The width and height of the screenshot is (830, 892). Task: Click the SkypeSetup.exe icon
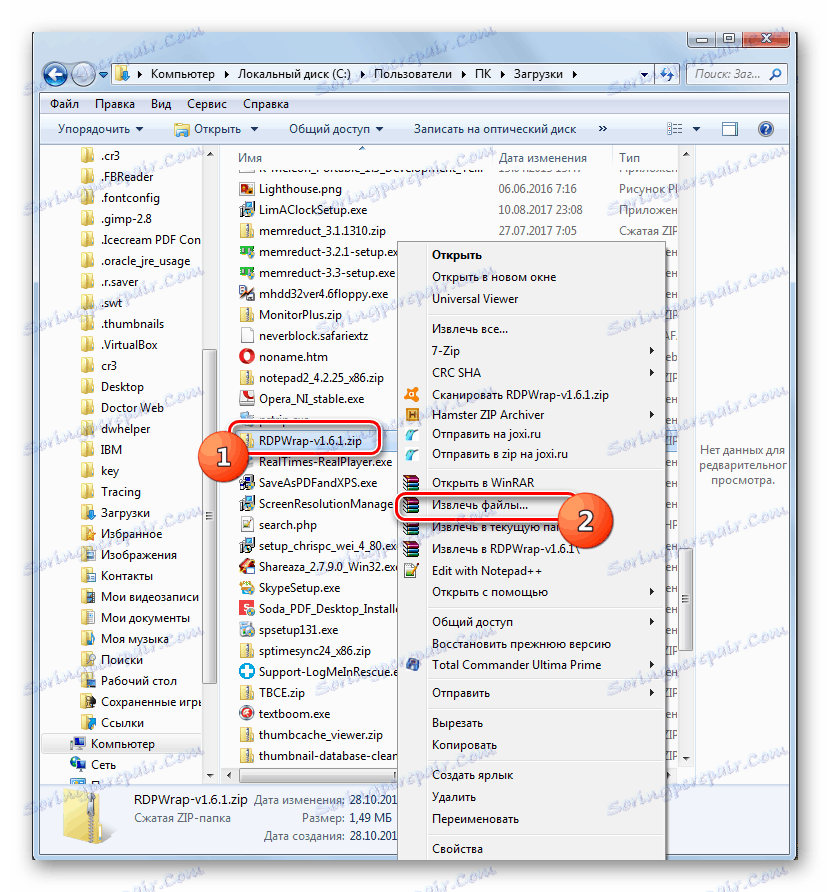click(246, 588)
